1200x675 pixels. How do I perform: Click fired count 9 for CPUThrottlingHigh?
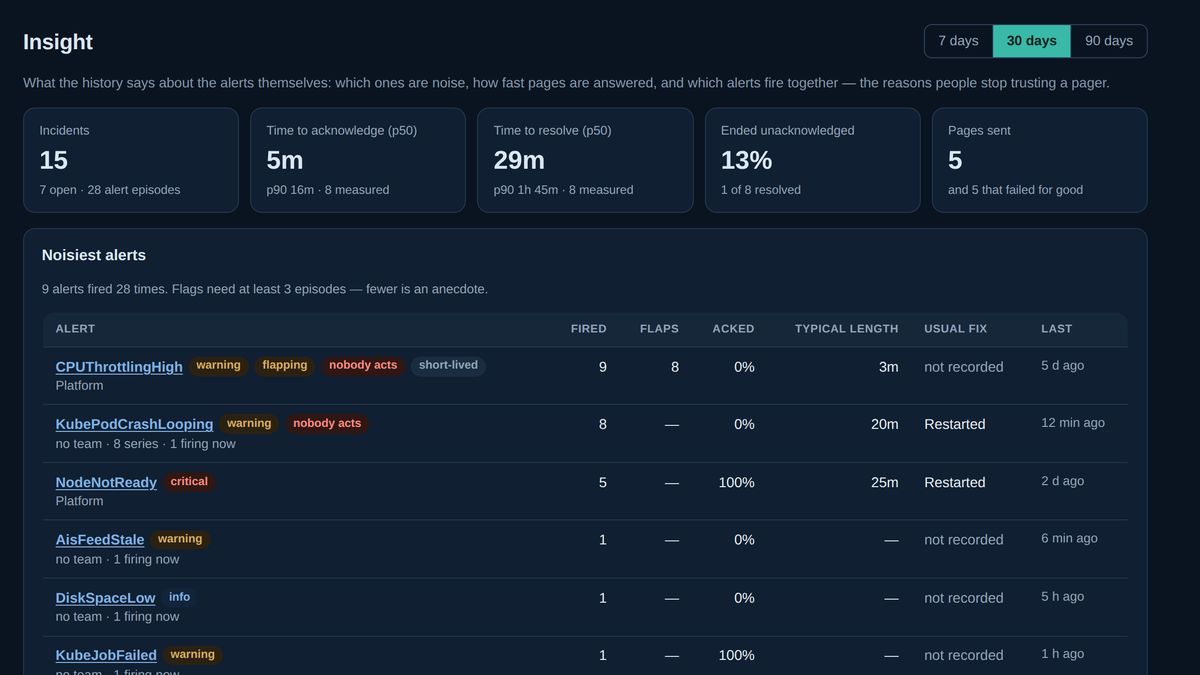[x=603, y=367]
